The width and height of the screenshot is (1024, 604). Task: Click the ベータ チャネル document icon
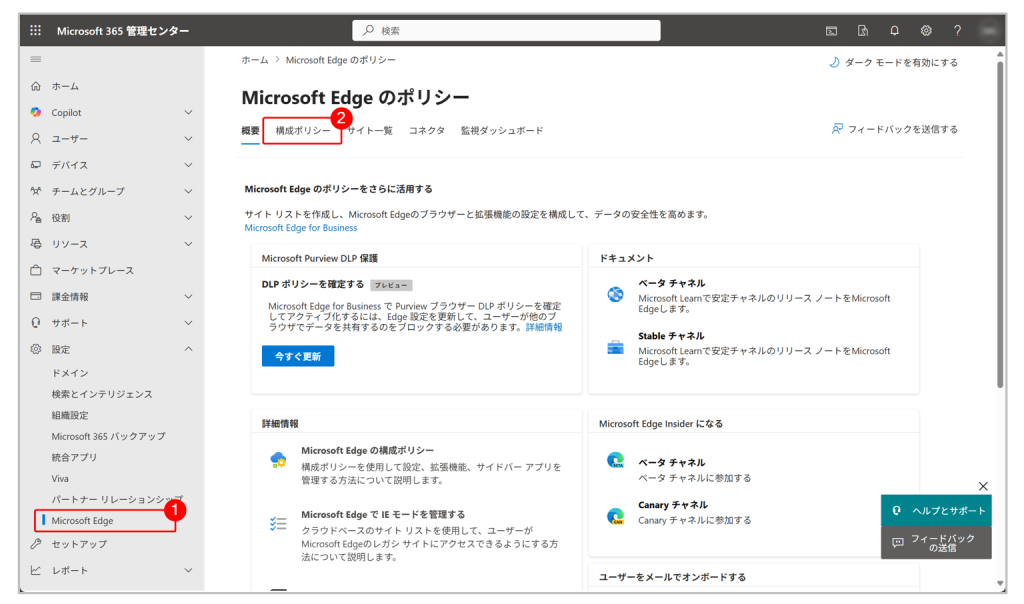click(x=615, y=294)
